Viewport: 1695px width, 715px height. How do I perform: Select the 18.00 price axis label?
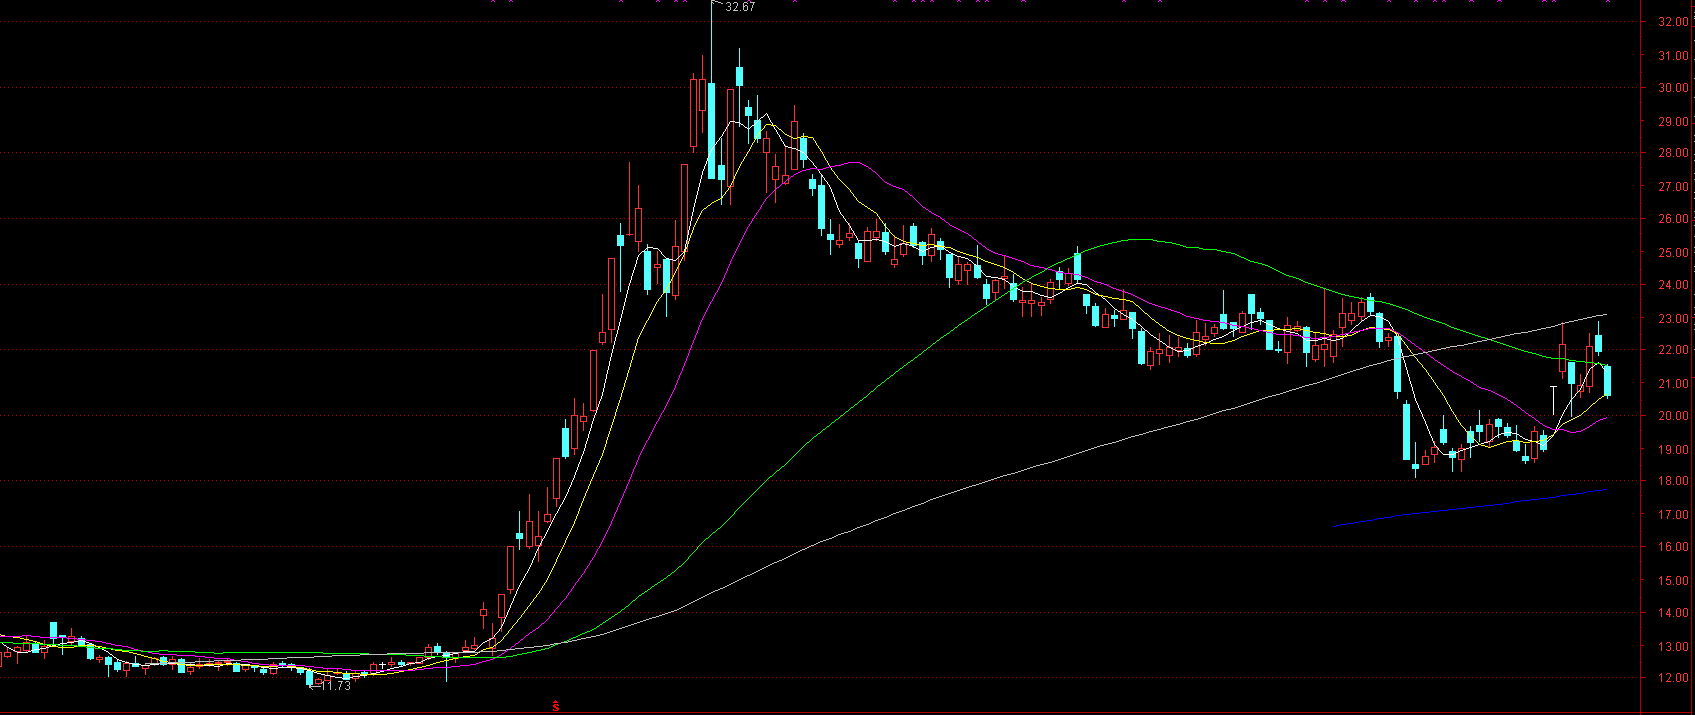point(1673,482)
